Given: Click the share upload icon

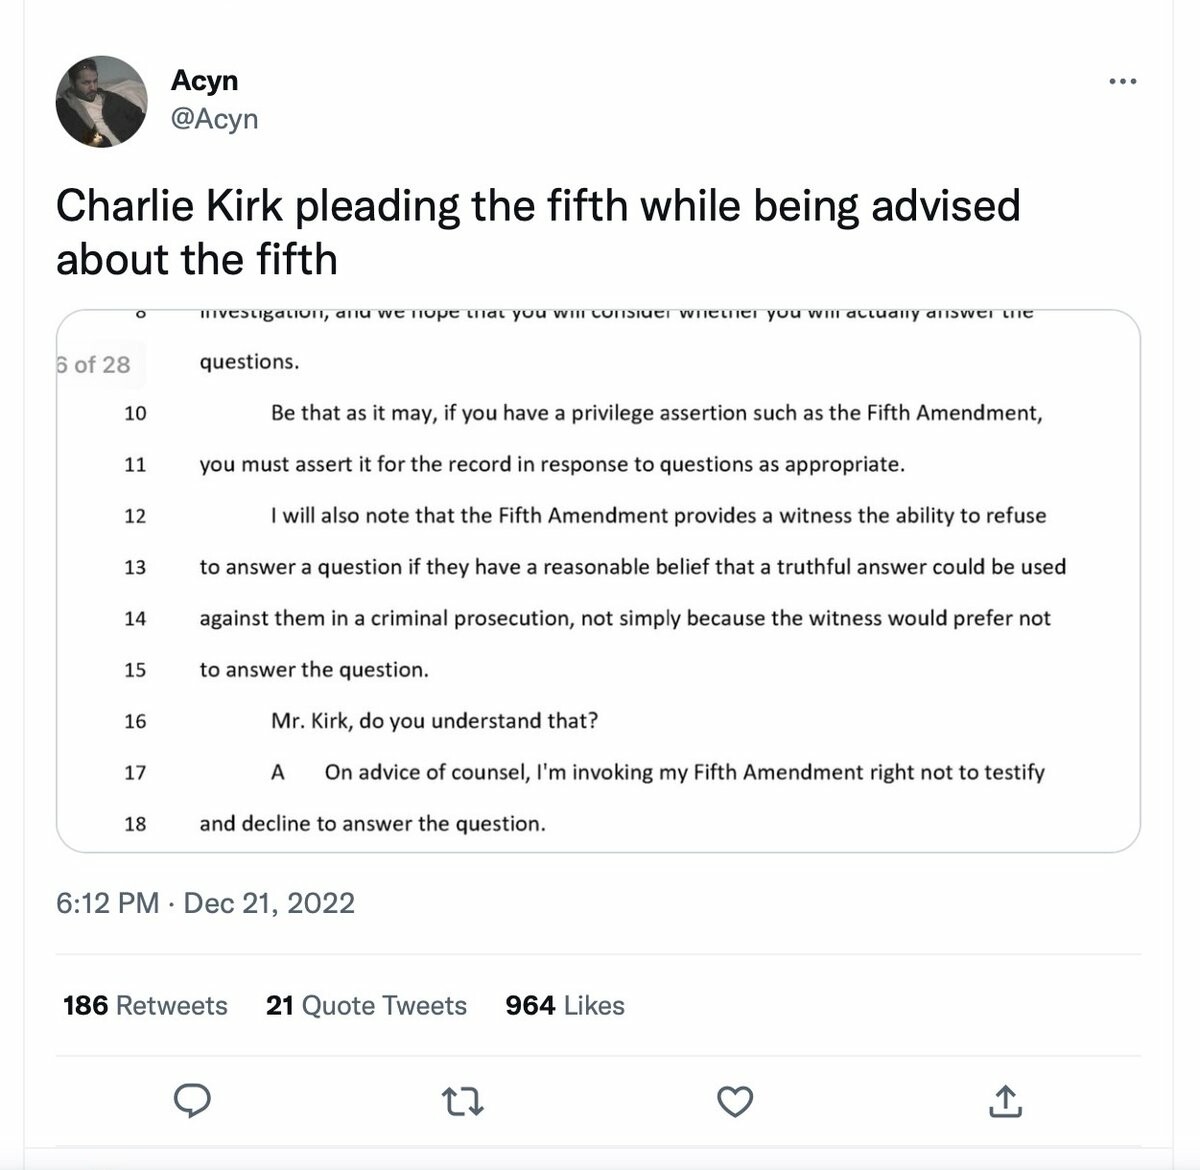Looking at the screenshot, I should pyautogui.click(x=1005, y=1101).
